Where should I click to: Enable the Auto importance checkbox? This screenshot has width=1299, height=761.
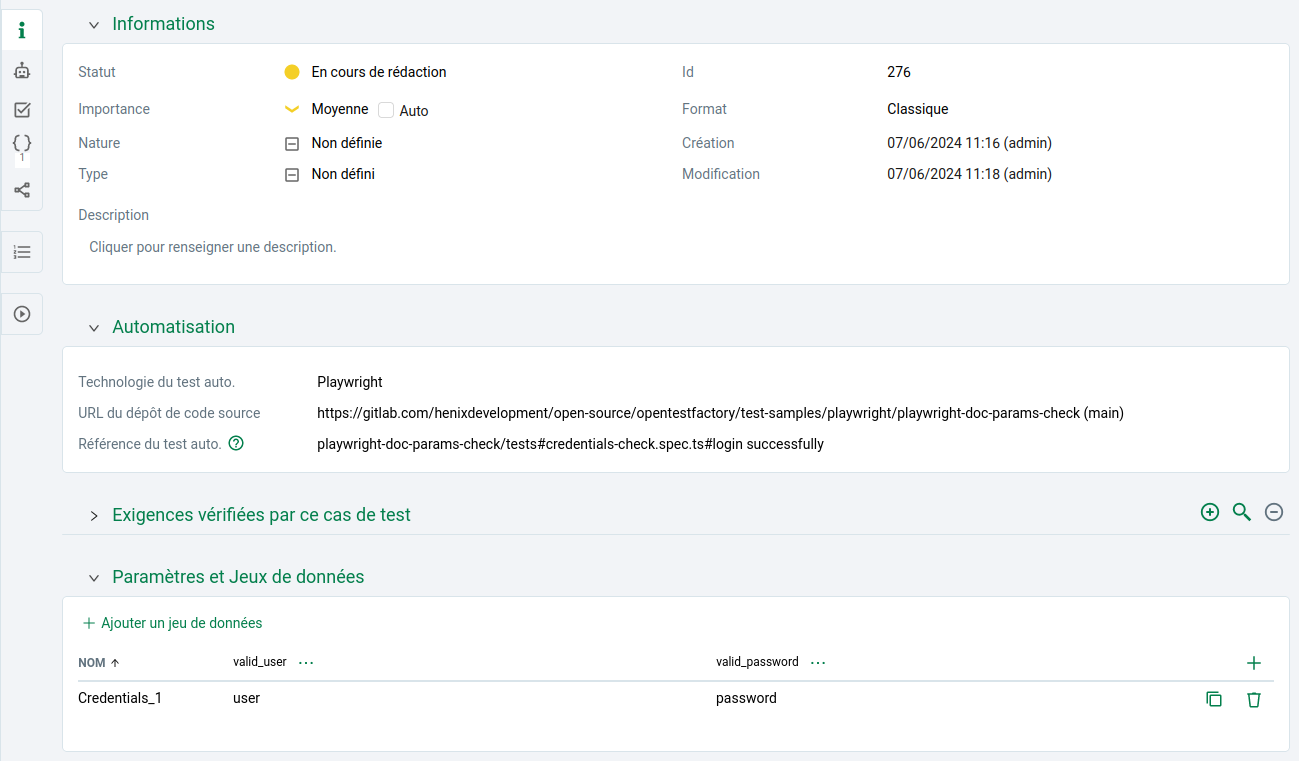(386, 110)
